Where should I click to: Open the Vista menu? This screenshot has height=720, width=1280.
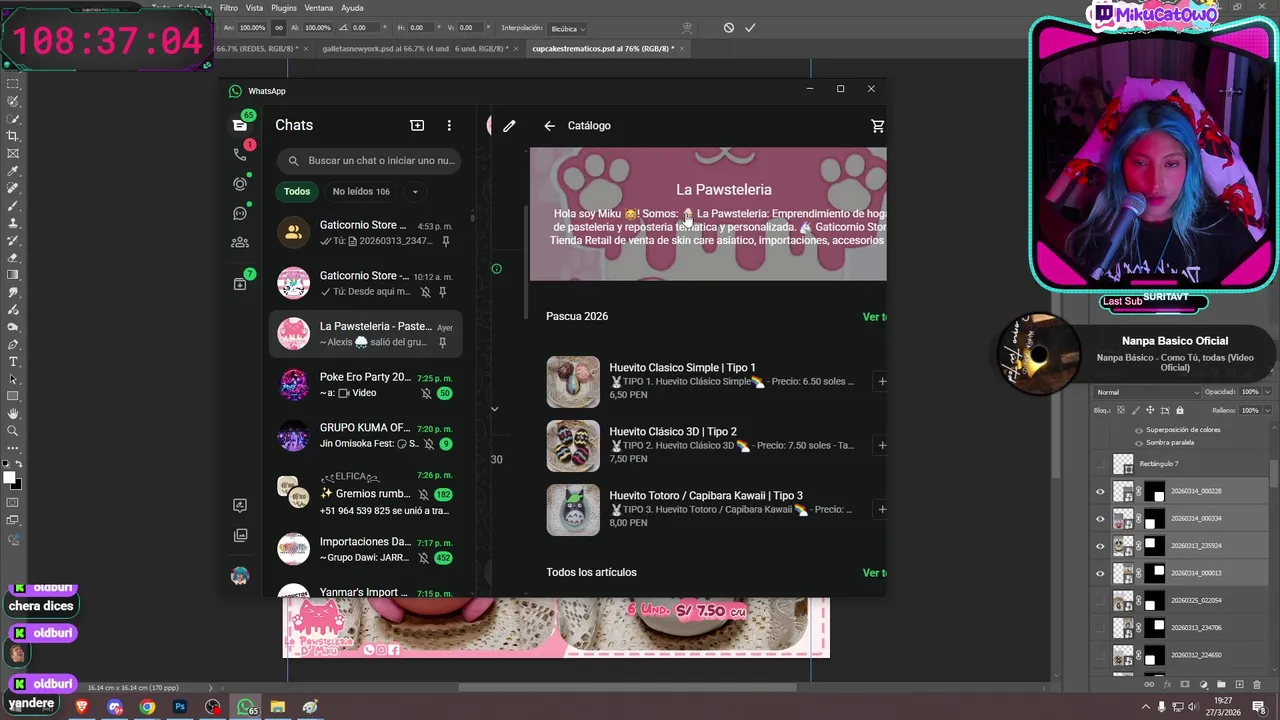[x=254, y=8]
